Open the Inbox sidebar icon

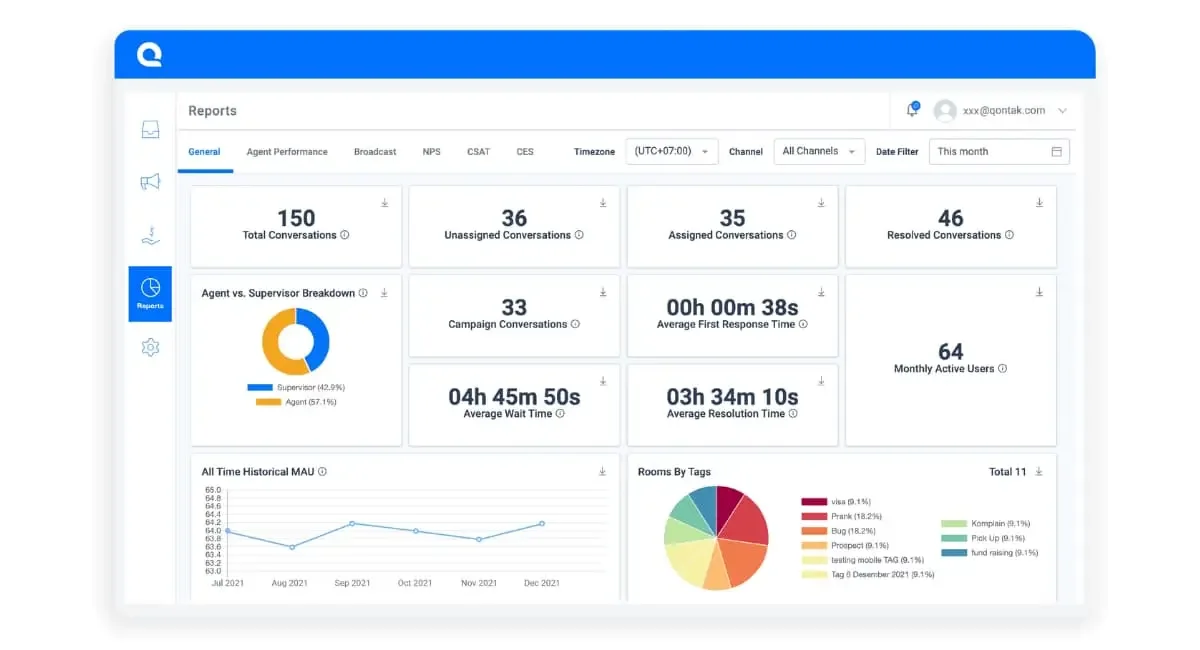coord(150,129)
